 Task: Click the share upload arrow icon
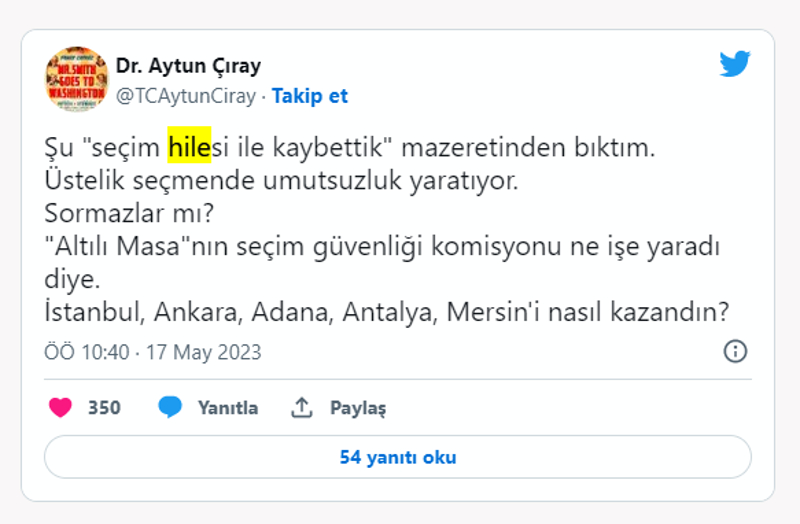pos(301,408)
